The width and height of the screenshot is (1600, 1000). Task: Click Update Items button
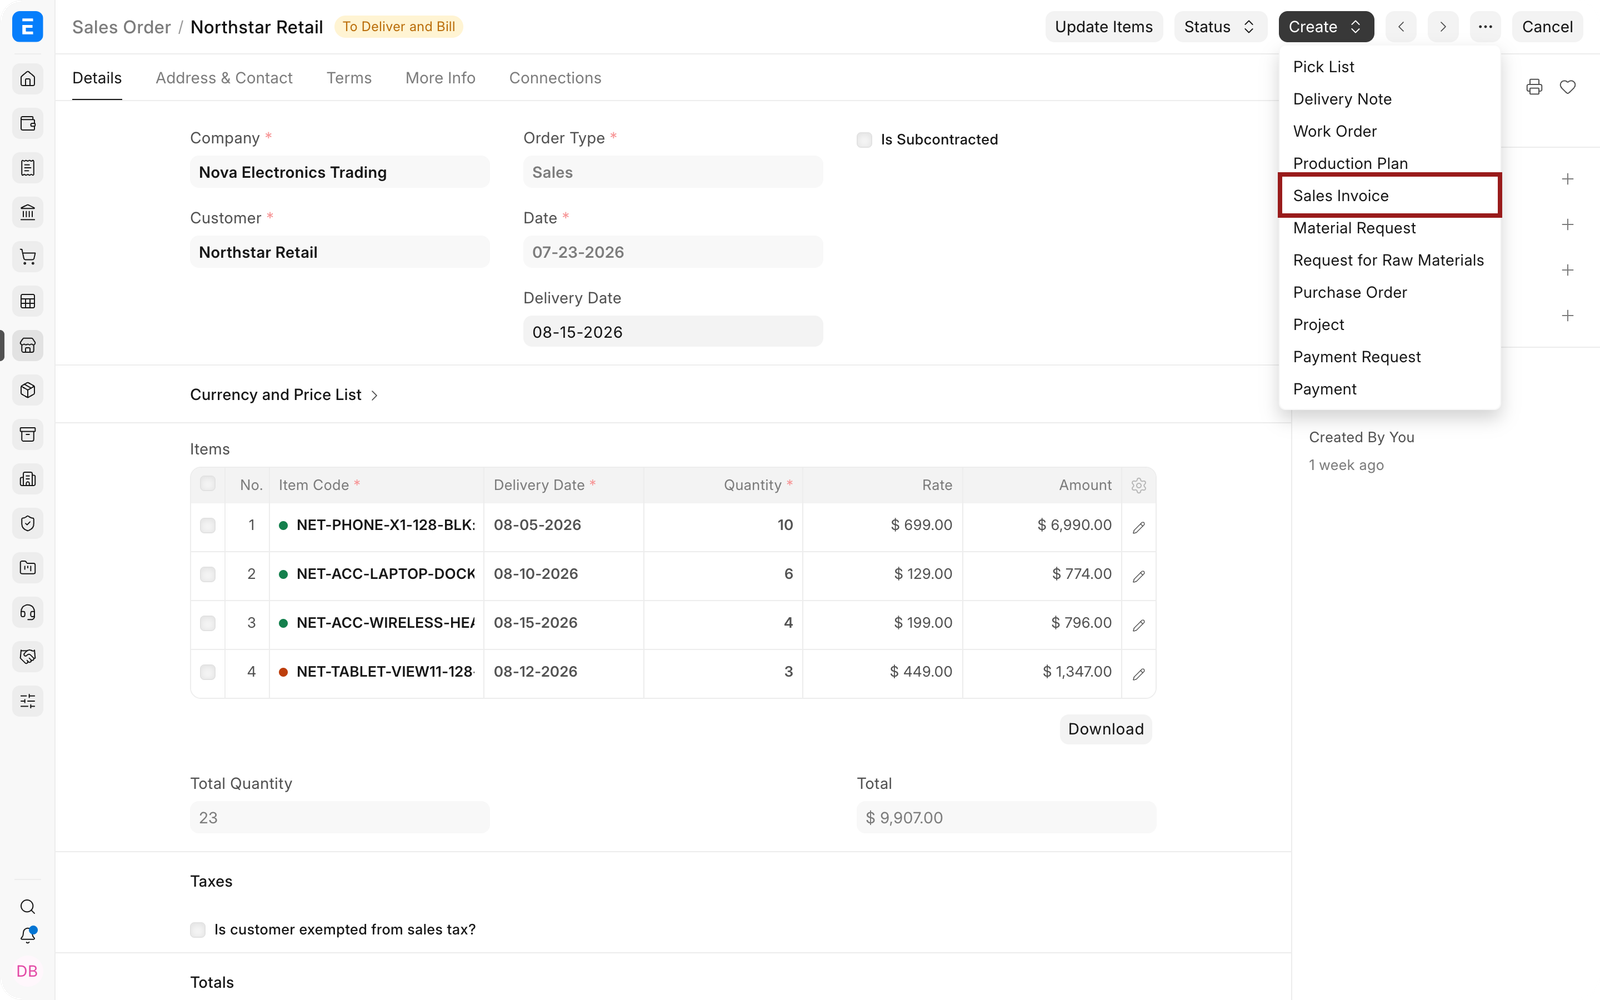click(1104, 27)
